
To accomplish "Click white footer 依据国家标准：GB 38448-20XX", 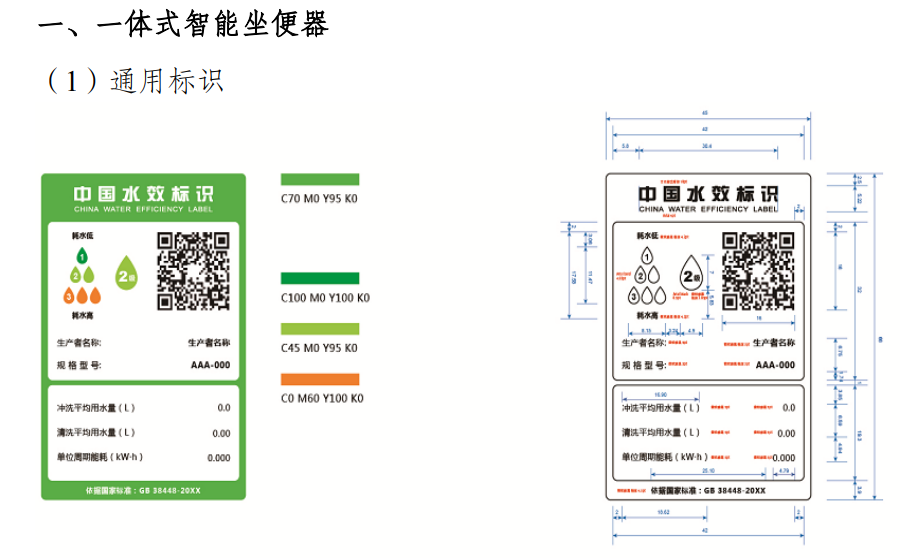I will click(143, 491).
